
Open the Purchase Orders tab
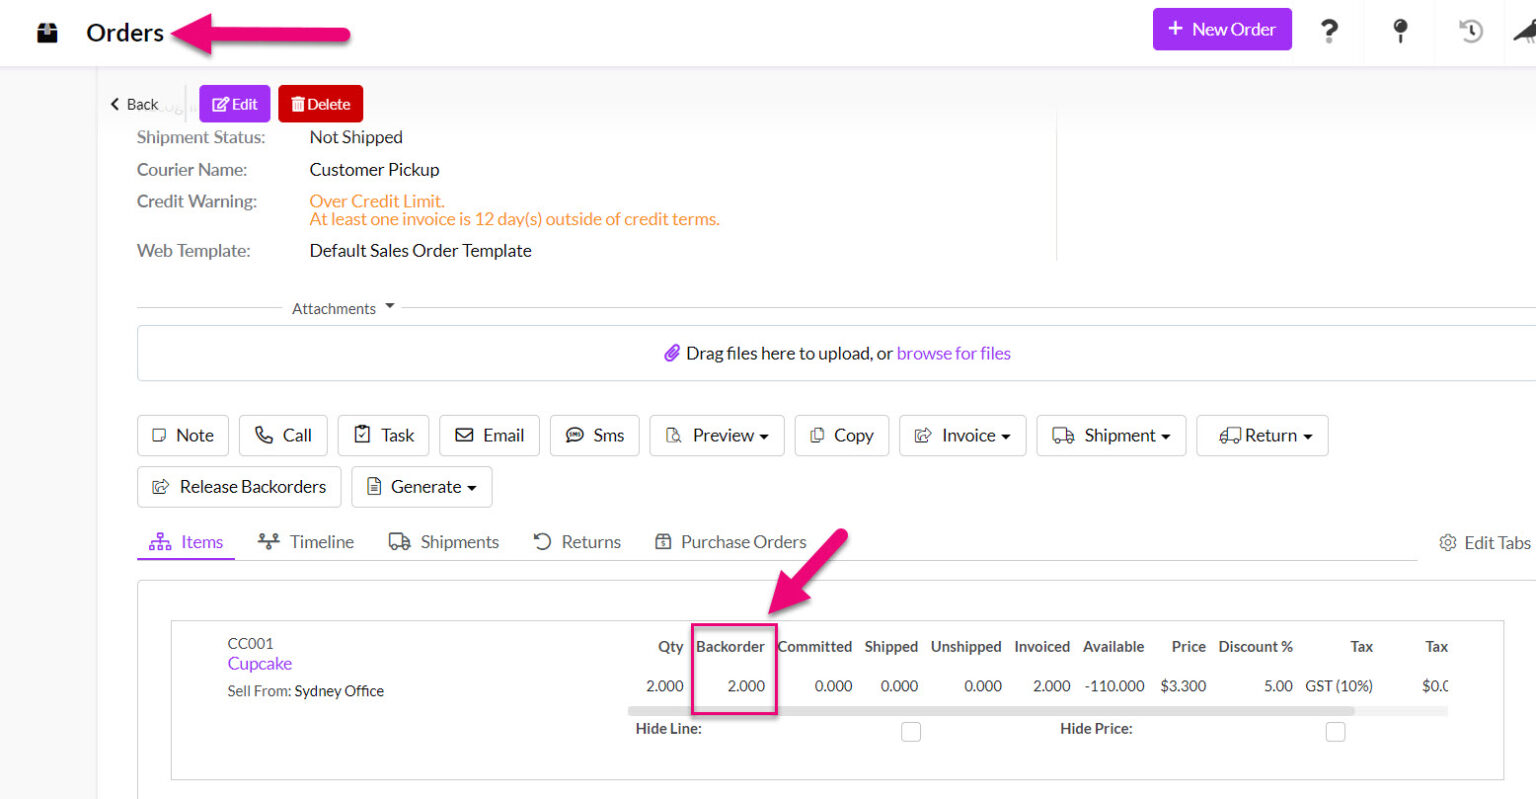pyautogui.click(x=729, y=541)
